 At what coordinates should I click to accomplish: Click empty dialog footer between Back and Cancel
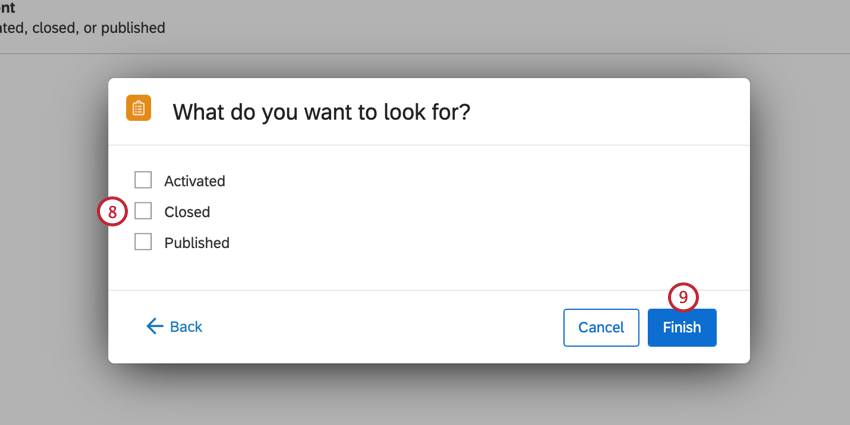click(380, 327)
